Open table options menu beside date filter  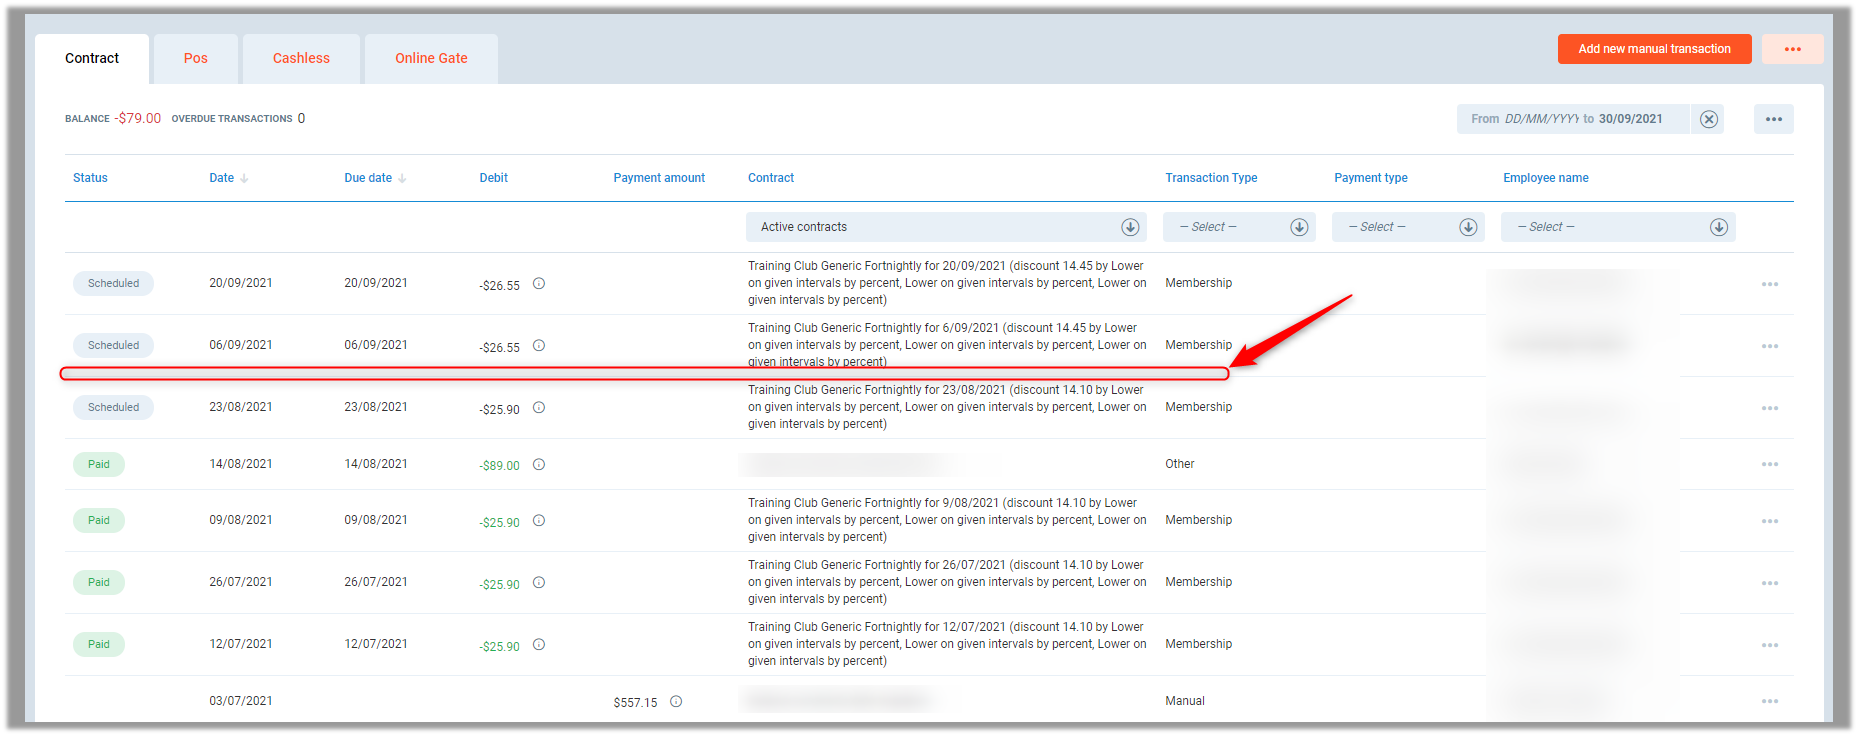(x=1773, y=119)
